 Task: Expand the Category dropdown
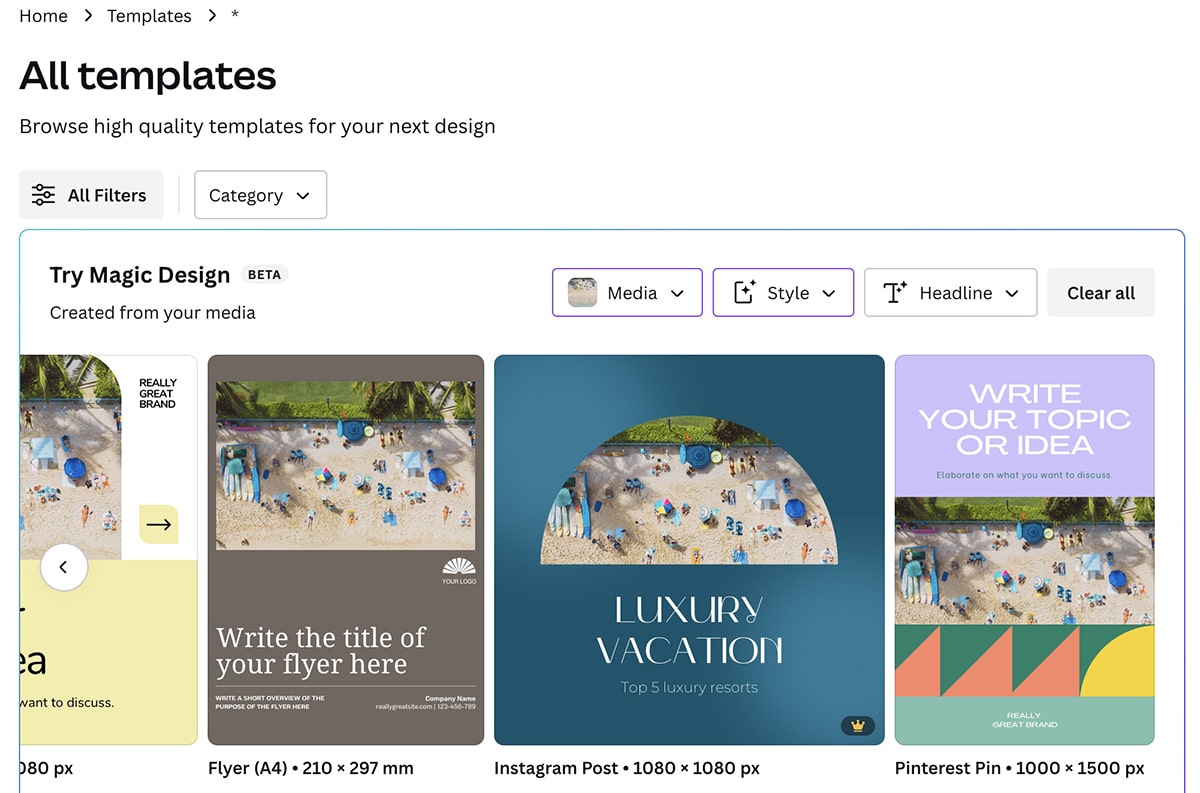(x=260, y=195)
